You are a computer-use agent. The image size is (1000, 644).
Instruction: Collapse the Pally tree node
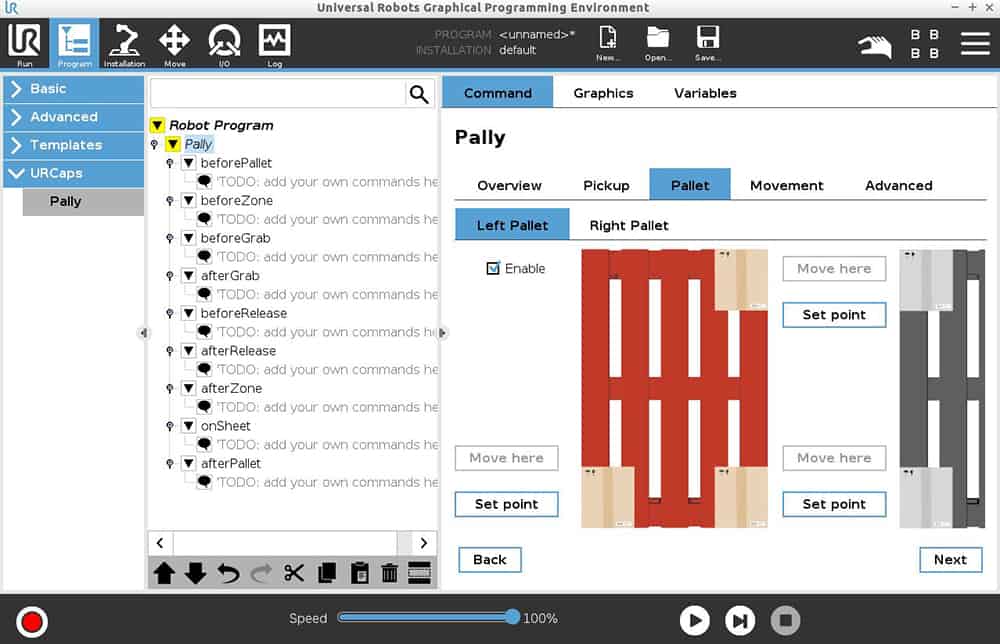tap(173, 144)
